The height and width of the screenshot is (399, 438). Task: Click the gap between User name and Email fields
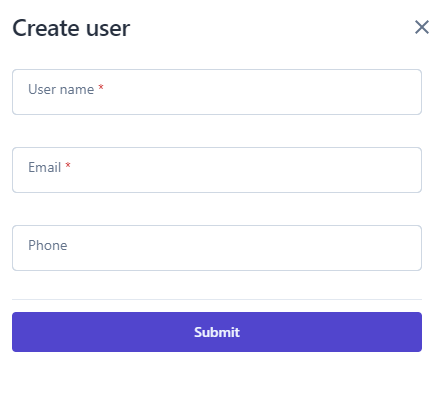pos(217,131)
